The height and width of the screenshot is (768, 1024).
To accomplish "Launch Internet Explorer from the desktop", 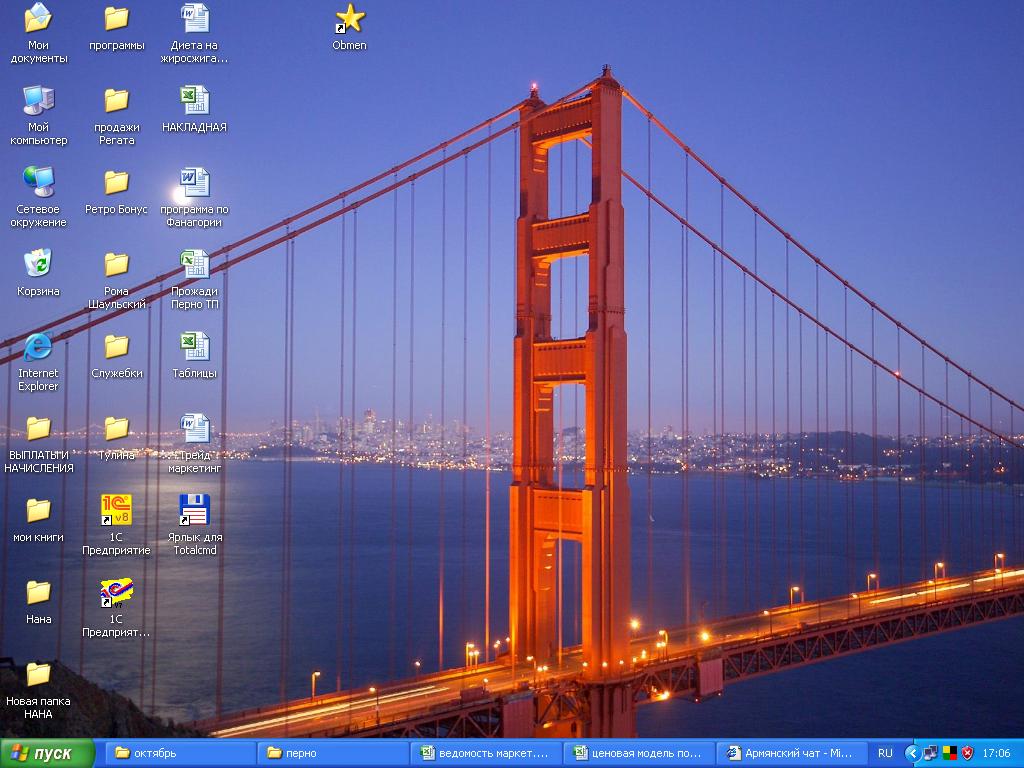I will point(38,347).
